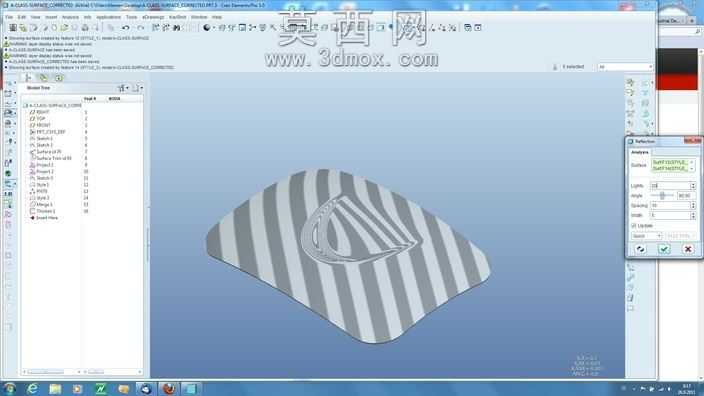Click the Undo arrow in the toolbar
The height and width of the screenshot is (396, 704).
pos(126,28)
